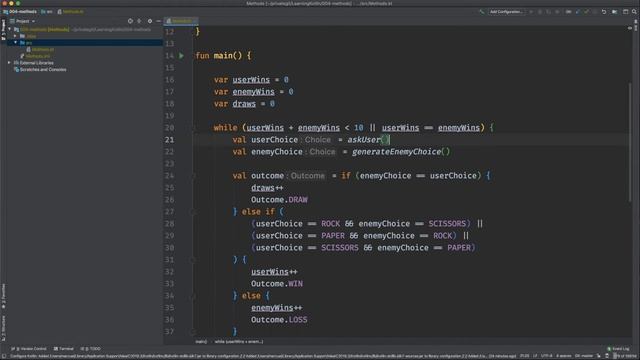Hide the Project tool window with minus

158,21
